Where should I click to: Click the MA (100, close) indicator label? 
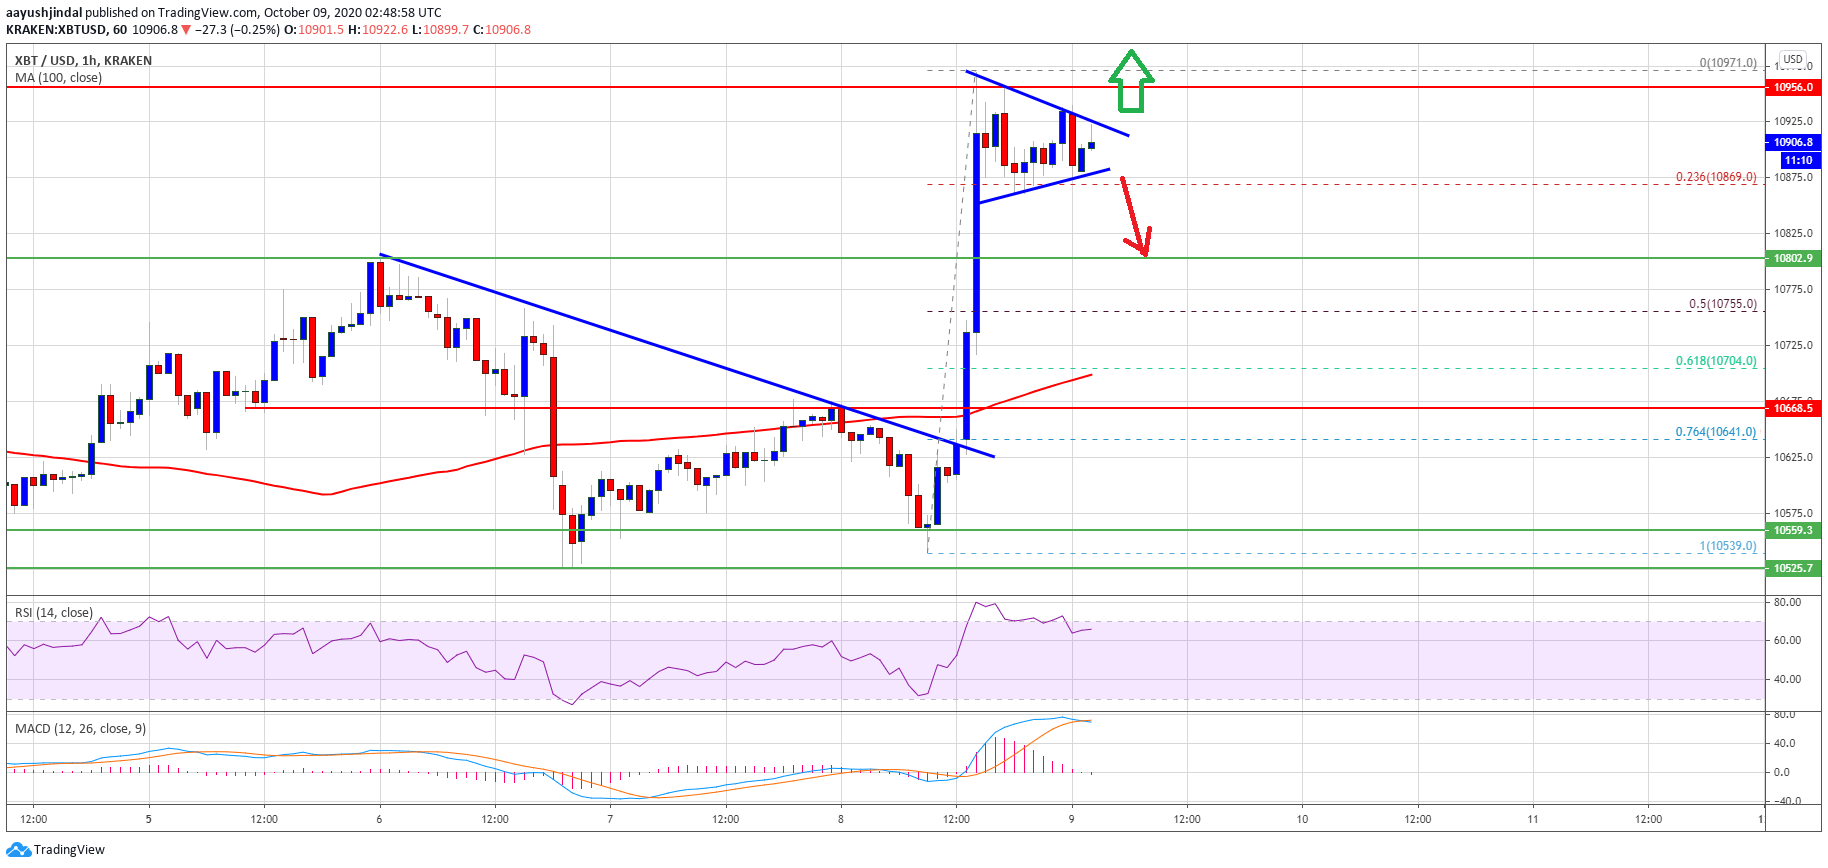(x=58, y=78)
